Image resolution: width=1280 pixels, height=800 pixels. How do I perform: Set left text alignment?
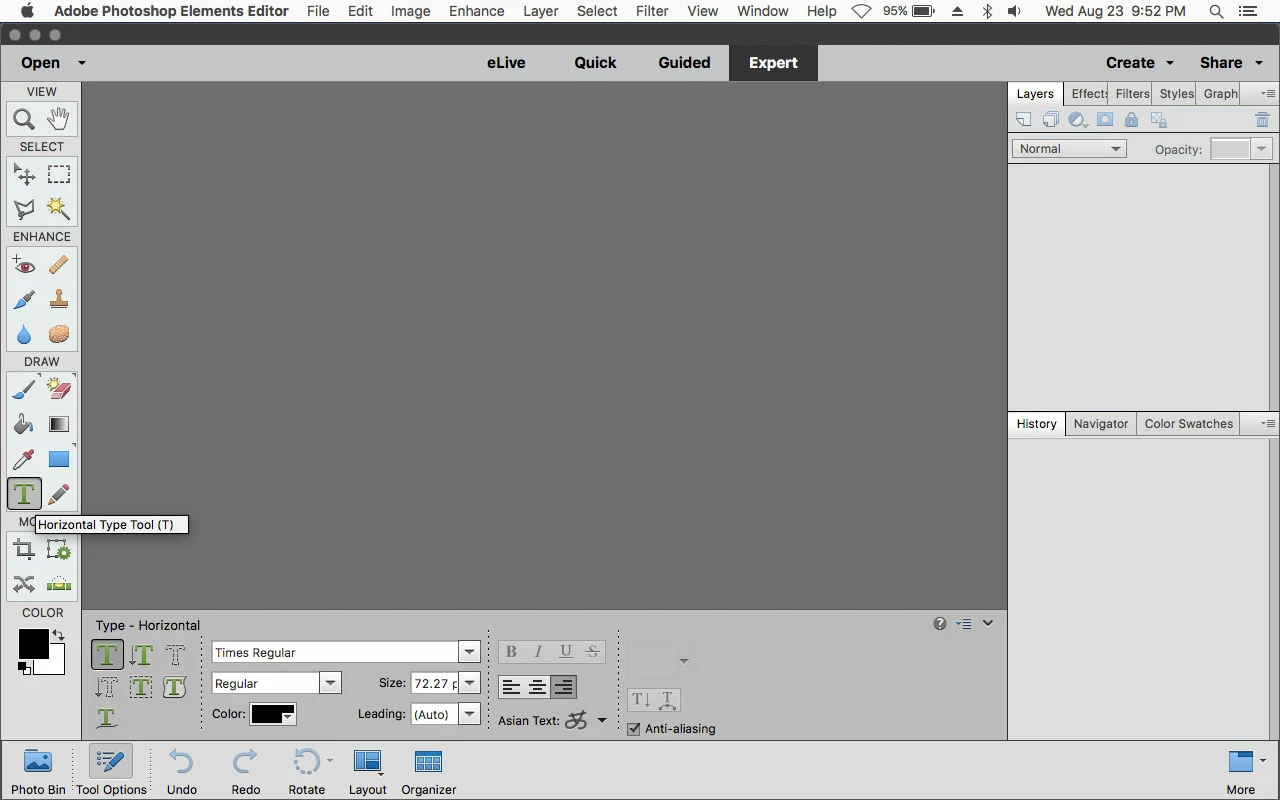[x=511, y=687]
